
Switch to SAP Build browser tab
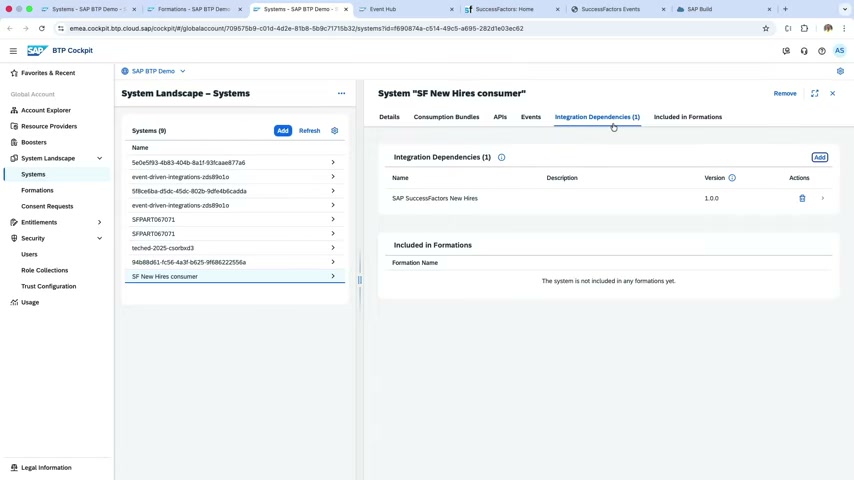tap(723, 9)
